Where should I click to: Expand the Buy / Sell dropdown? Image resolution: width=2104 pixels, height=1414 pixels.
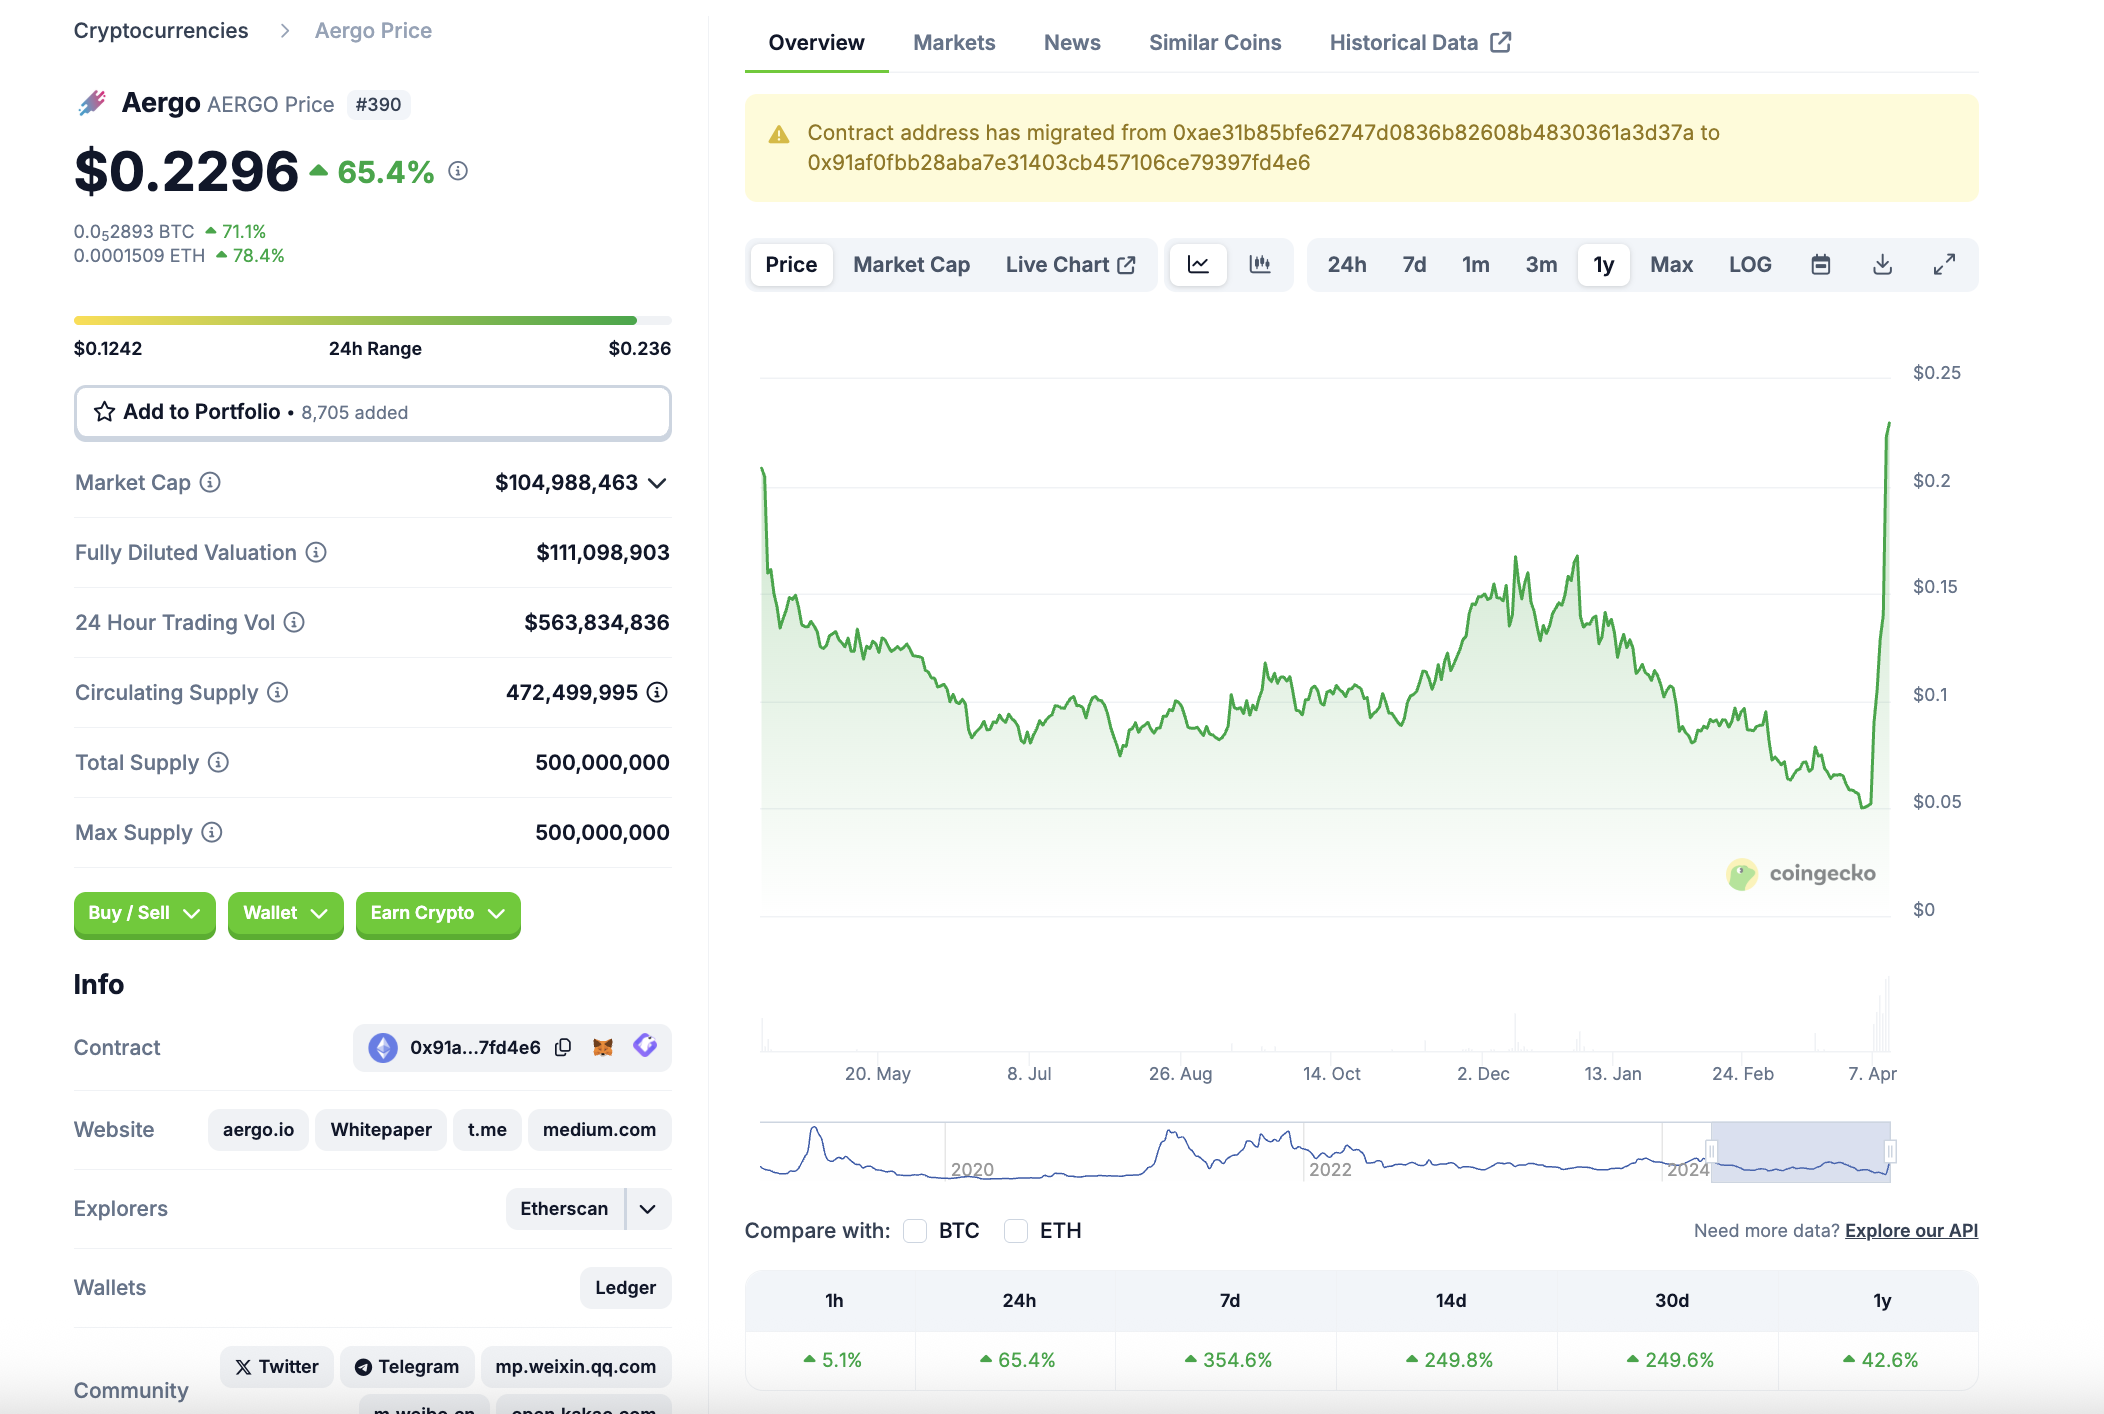[145, 913]
